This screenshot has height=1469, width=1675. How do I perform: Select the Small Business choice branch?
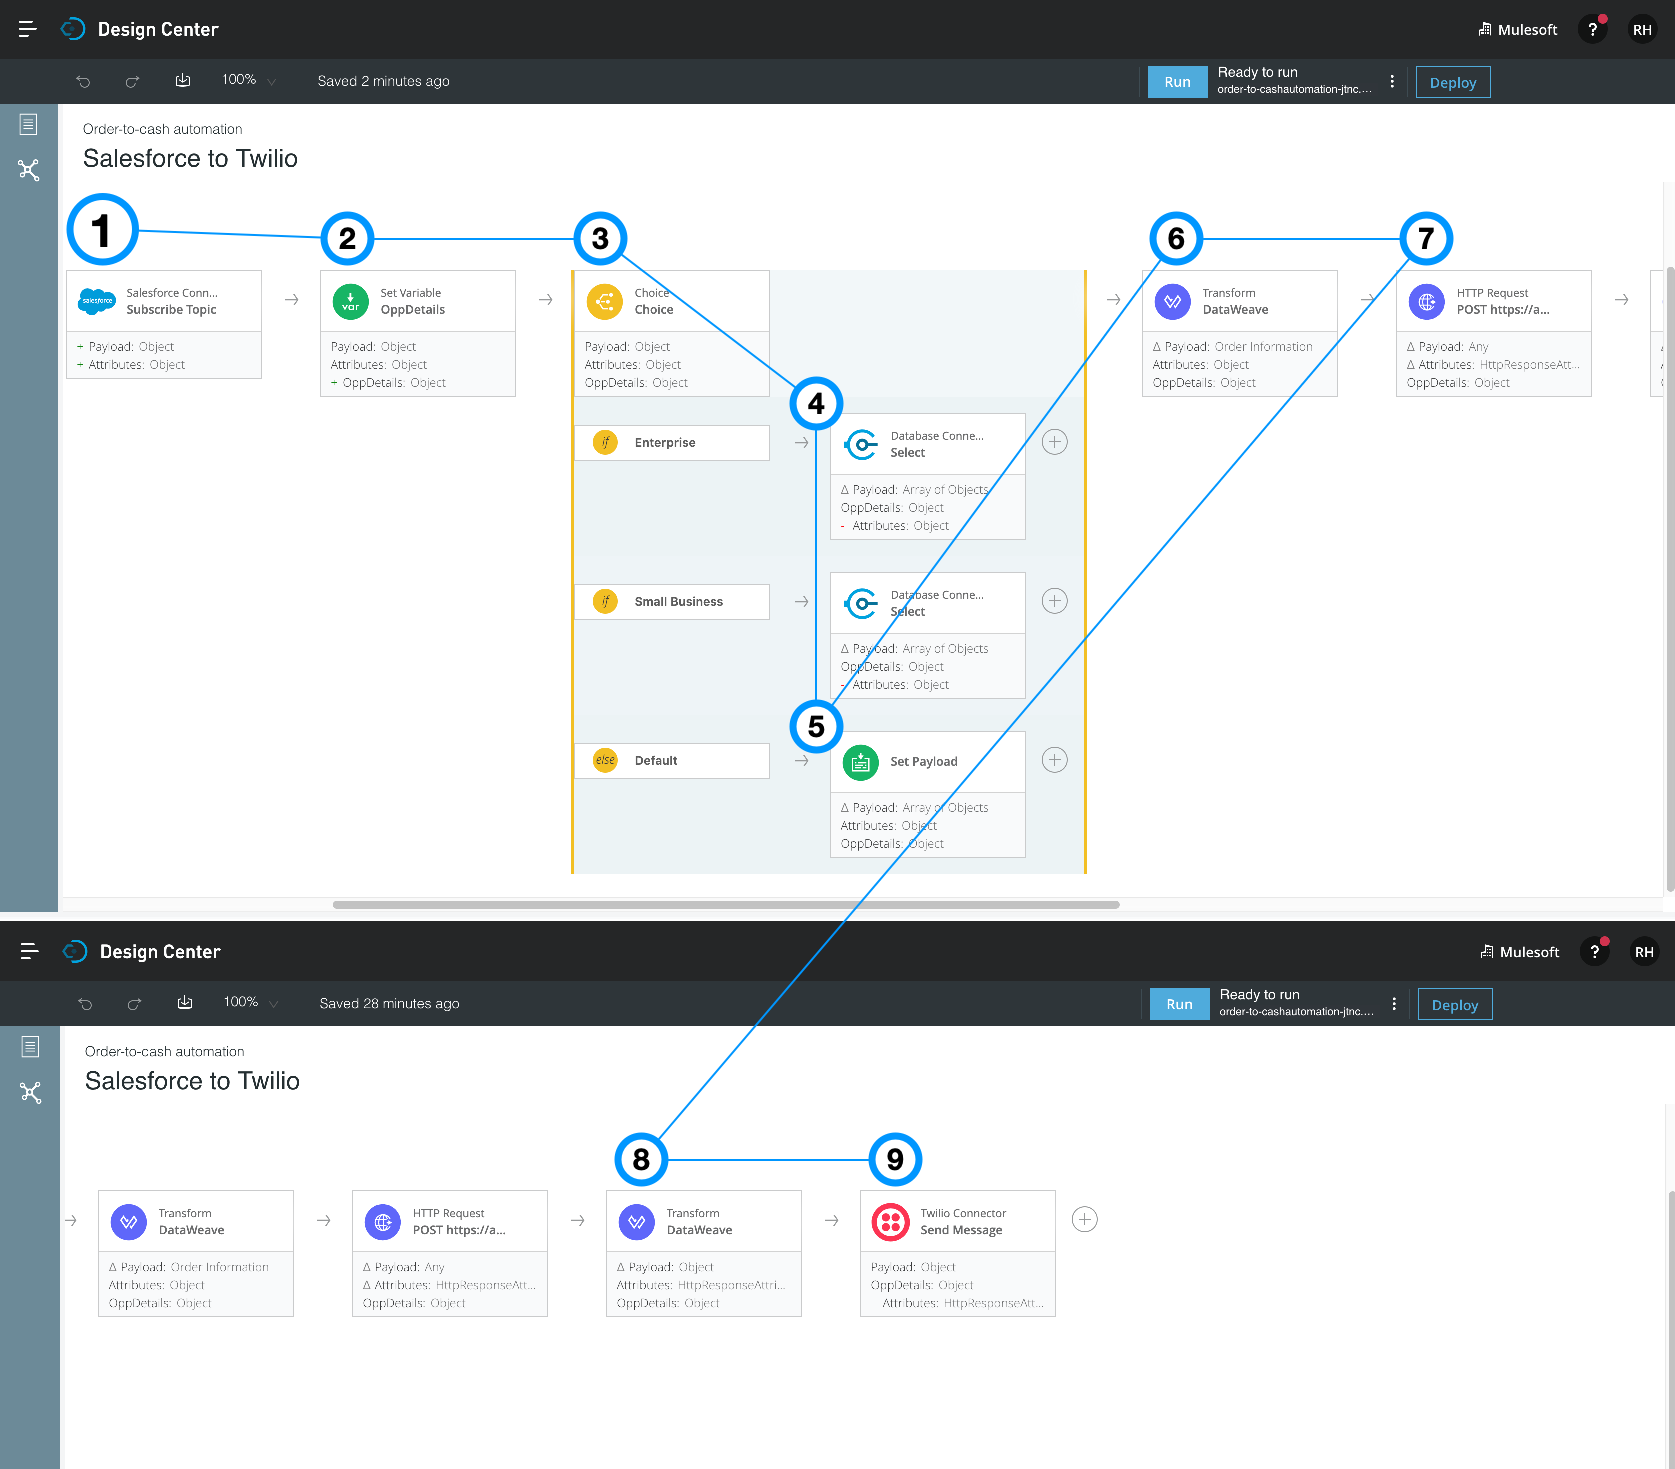(x=672, y=602)
